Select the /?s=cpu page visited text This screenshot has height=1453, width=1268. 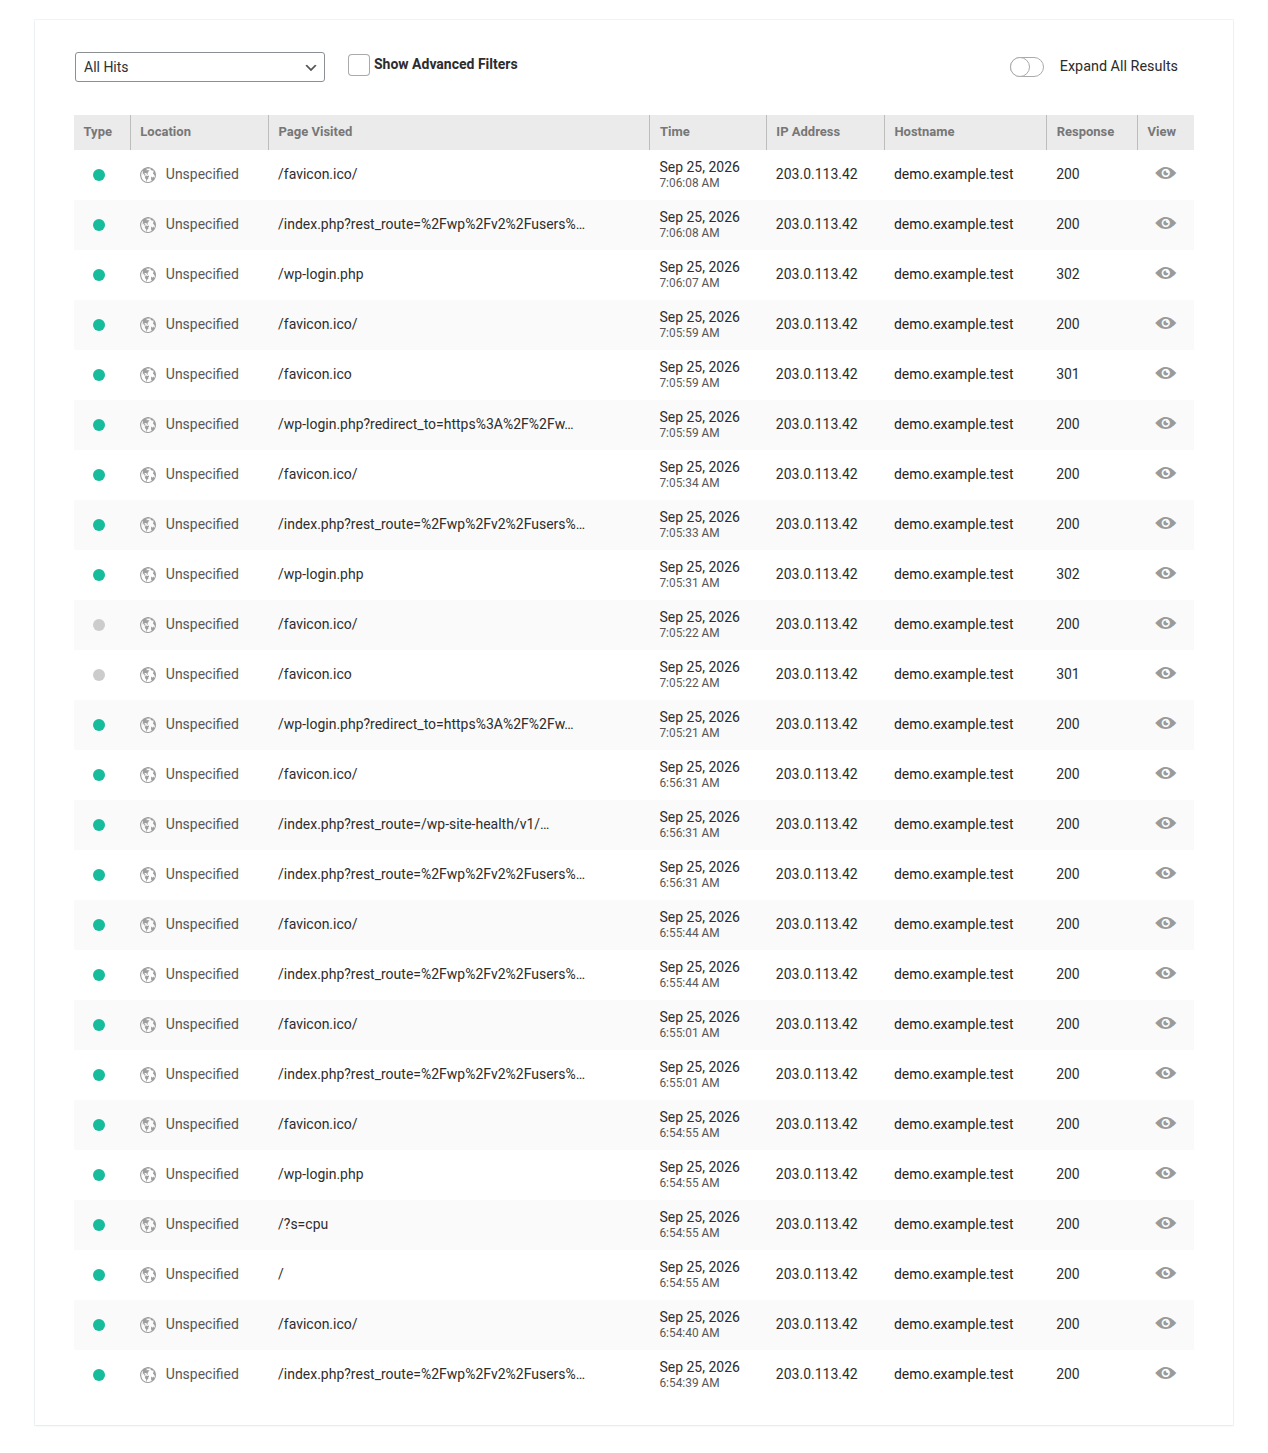point(303,1224)
